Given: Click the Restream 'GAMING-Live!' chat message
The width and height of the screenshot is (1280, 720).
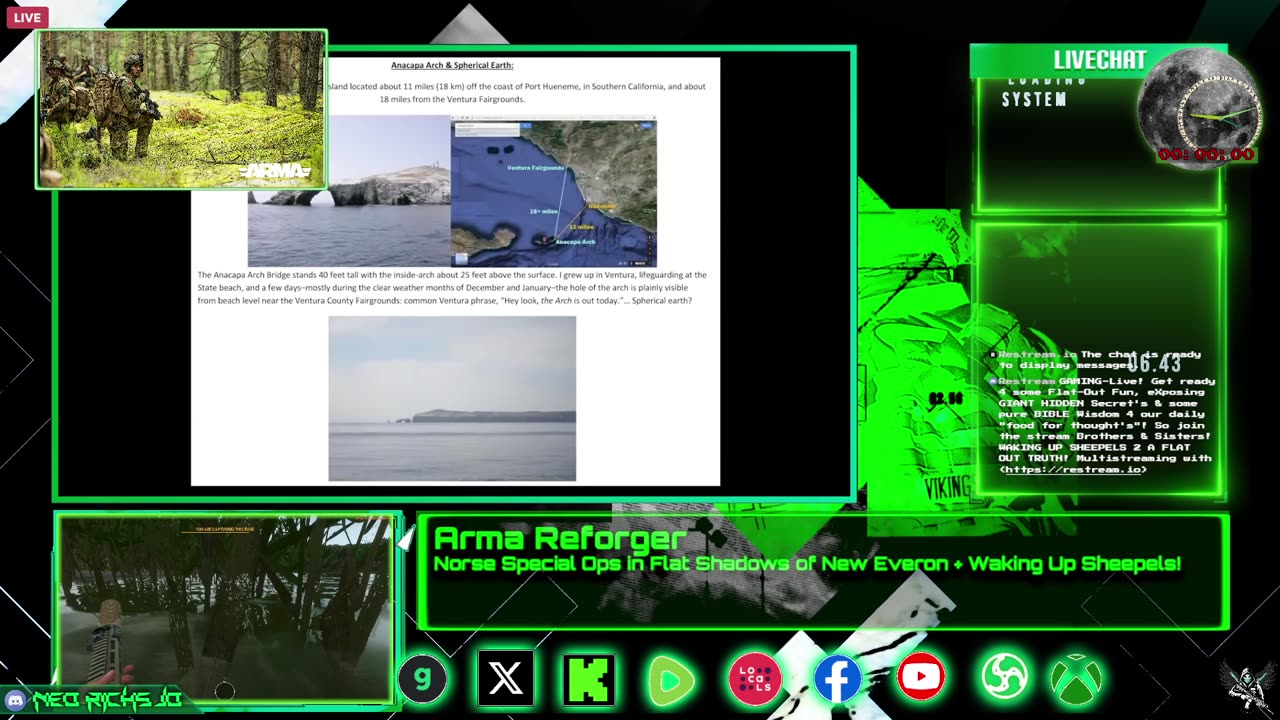Looking at the screenshot, I should coord(1103,425).
